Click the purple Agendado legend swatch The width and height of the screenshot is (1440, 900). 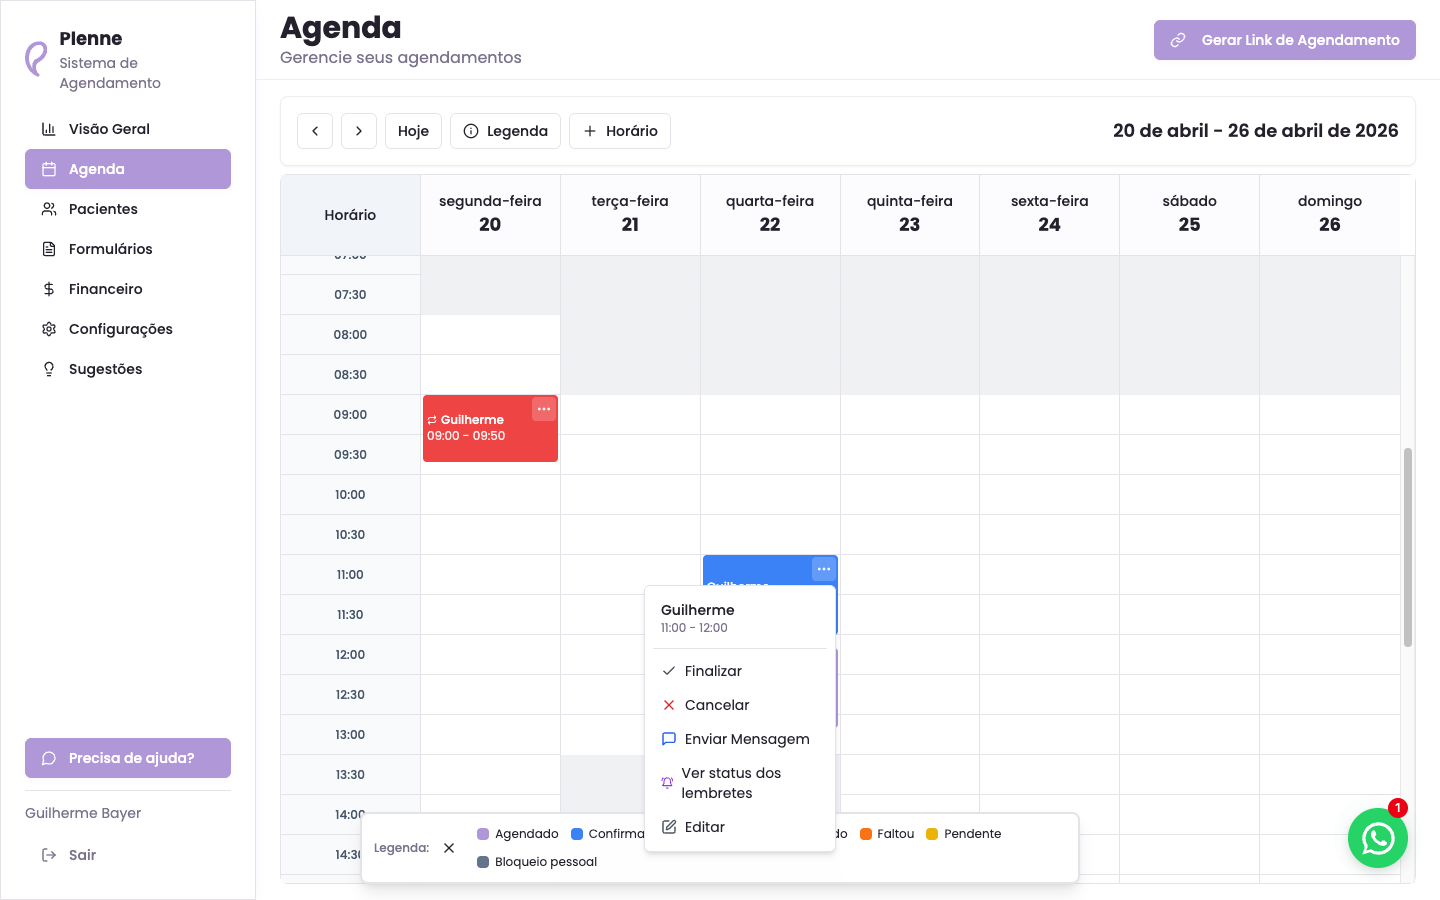(483, 834)
